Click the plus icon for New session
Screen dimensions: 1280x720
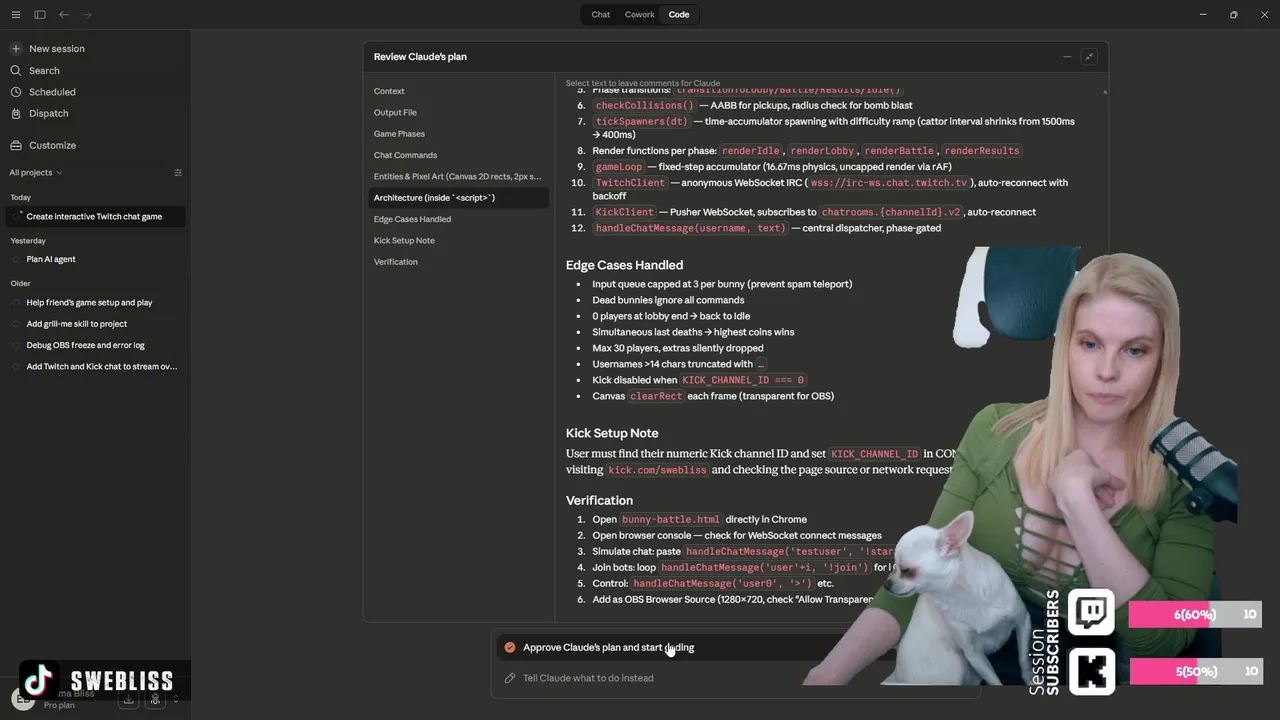click(x=16, y=48)
